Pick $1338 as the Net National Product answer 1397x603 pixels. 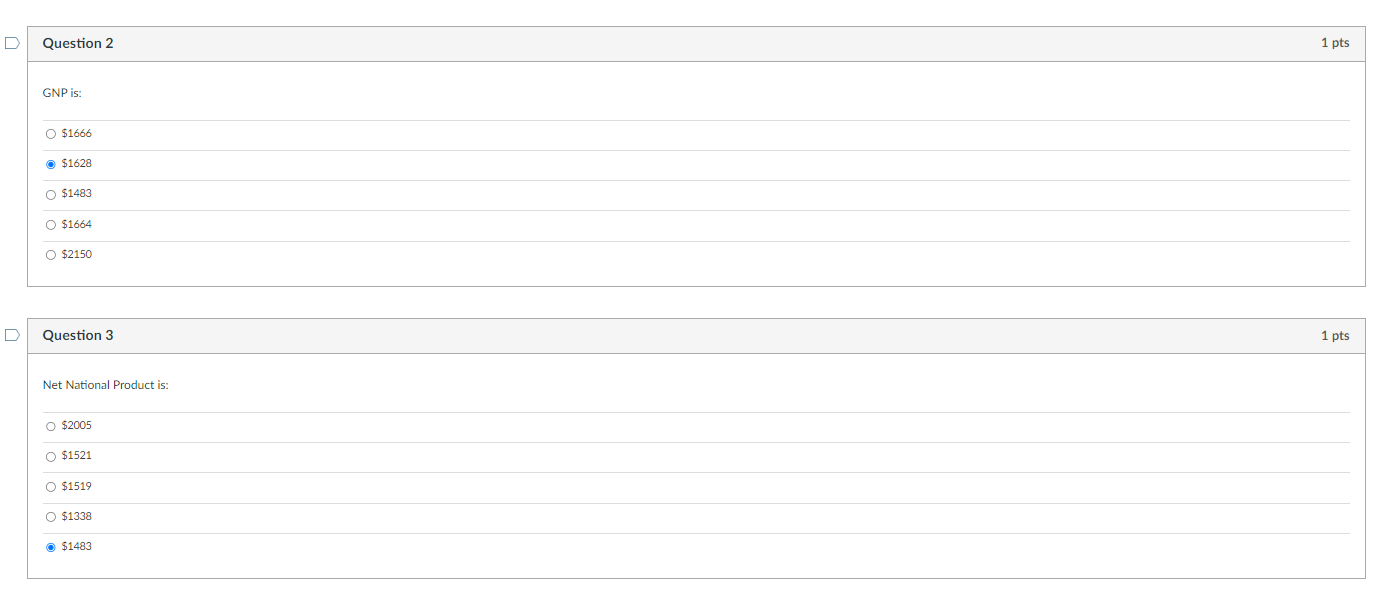coord(50,516)
